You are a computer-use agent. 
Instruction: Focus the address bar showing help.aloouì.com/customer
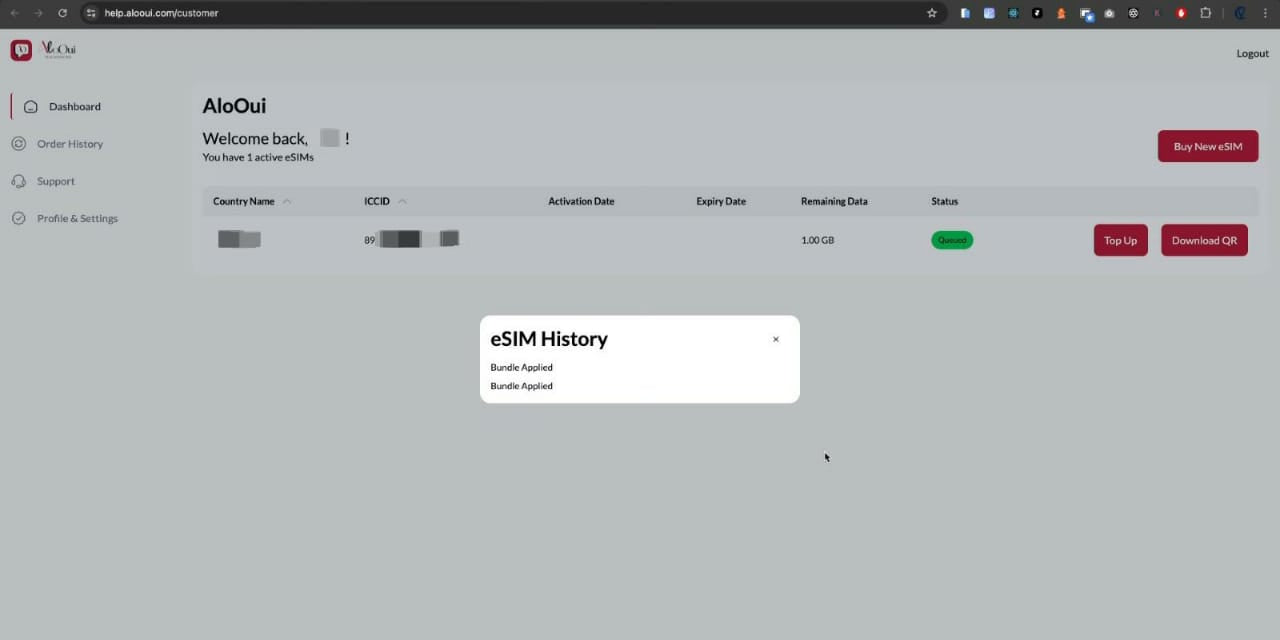pos(512,13)
